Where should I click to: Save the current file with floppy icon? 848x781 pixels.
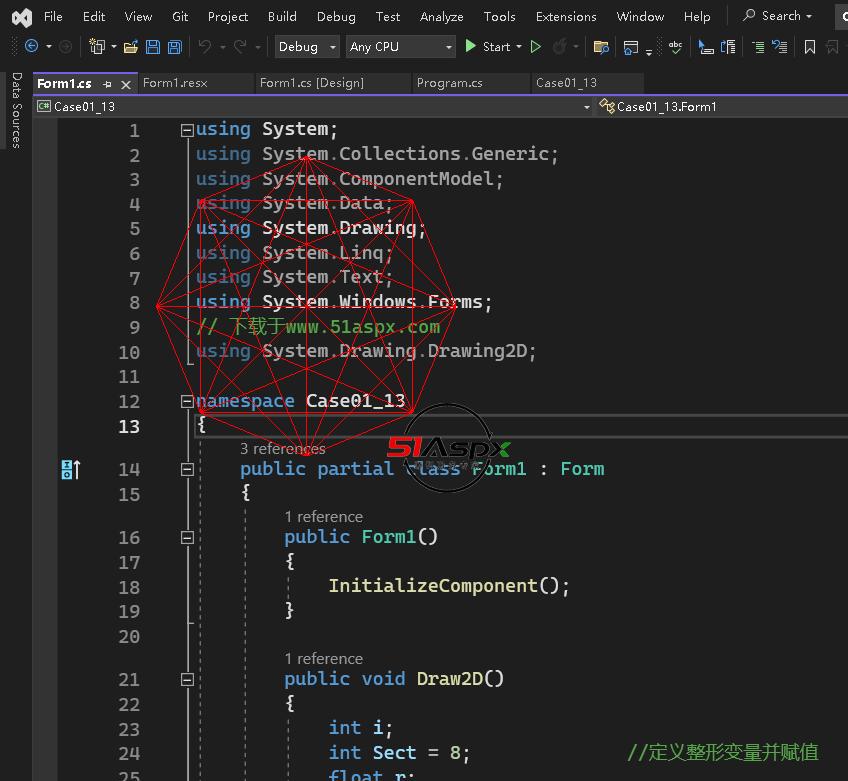coord(153,47)
